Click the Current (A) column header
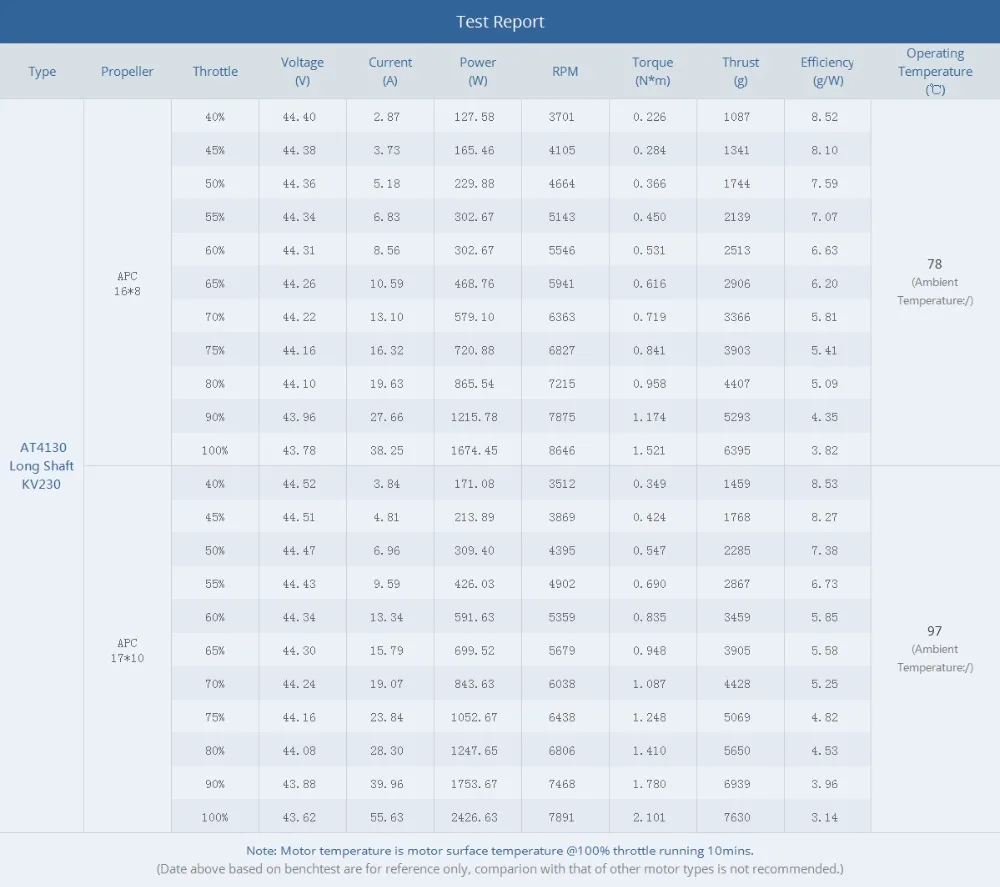 coord(390,71)
